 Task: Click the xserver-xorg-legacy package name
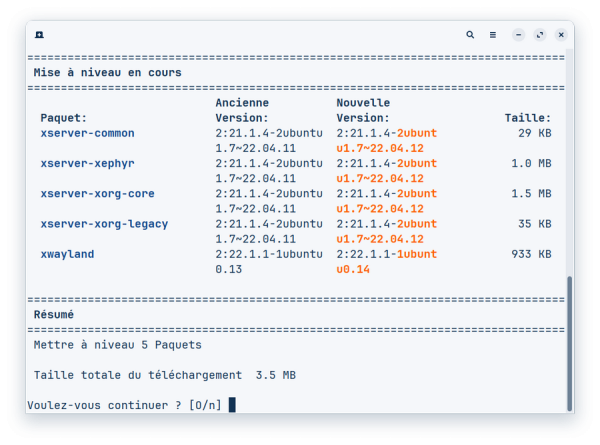(x=104, y=223)
